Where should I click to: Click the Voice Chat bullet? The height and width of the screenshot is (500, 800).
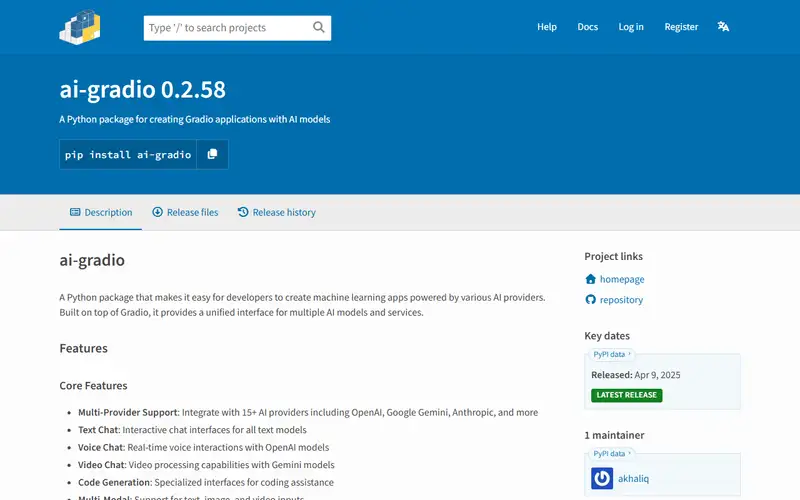(x=204, y=447)
